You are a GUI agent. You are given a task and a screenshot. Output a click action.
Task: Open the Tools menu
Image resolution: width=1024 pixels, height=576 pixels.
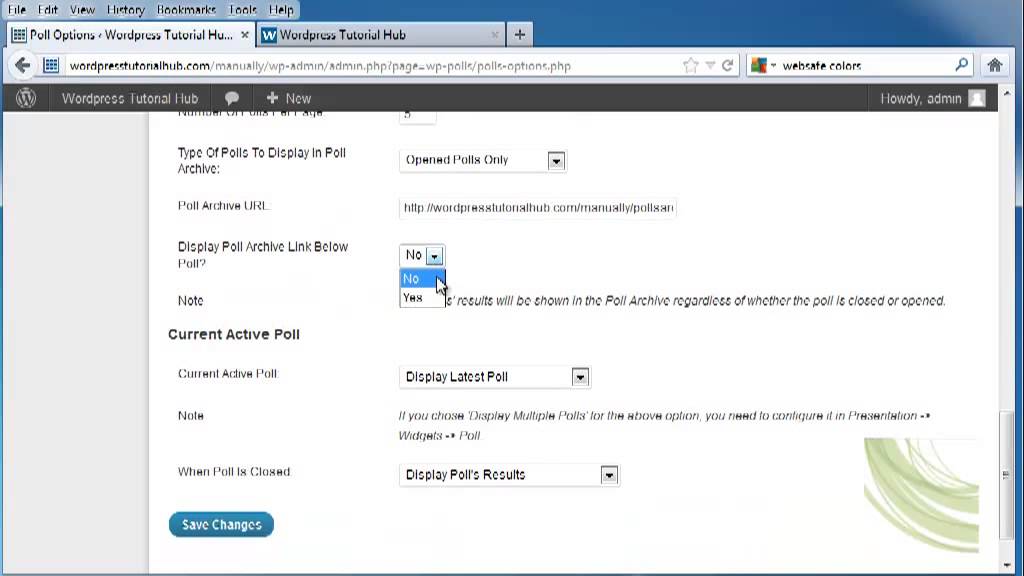[242, 10]
